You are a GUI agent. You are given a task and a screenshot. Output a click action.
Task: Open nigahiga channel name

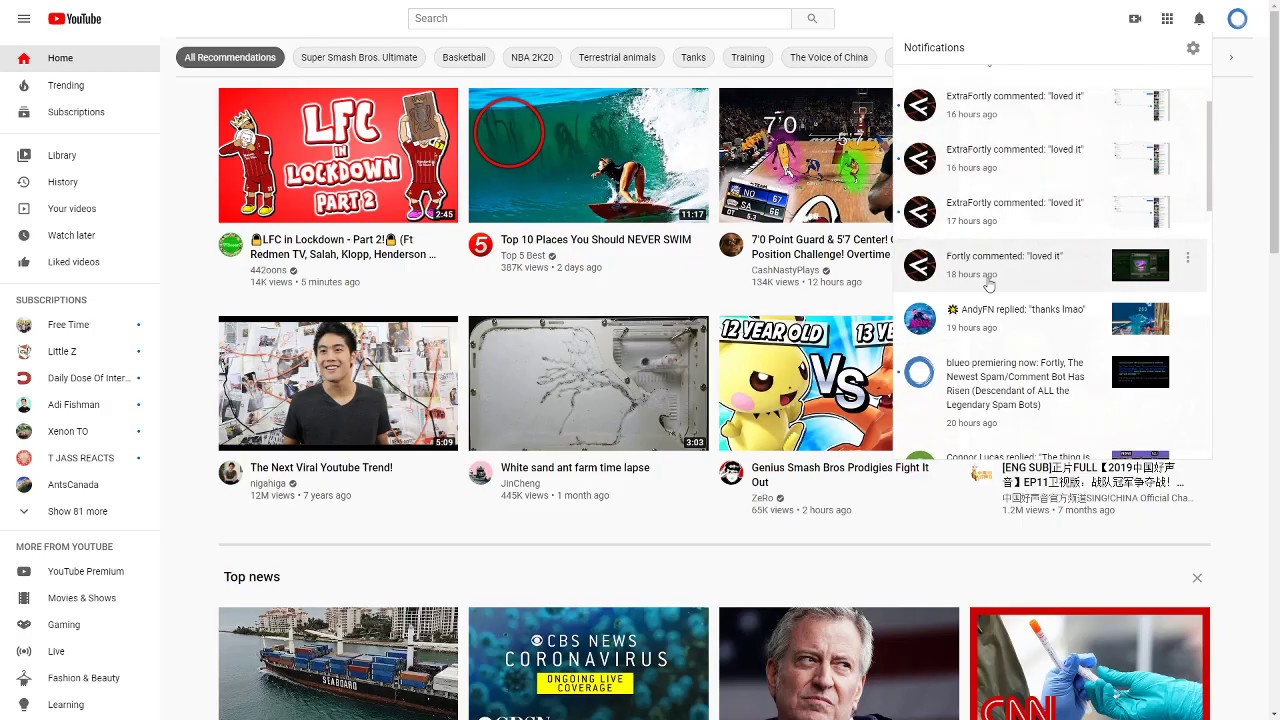[268, 484]
